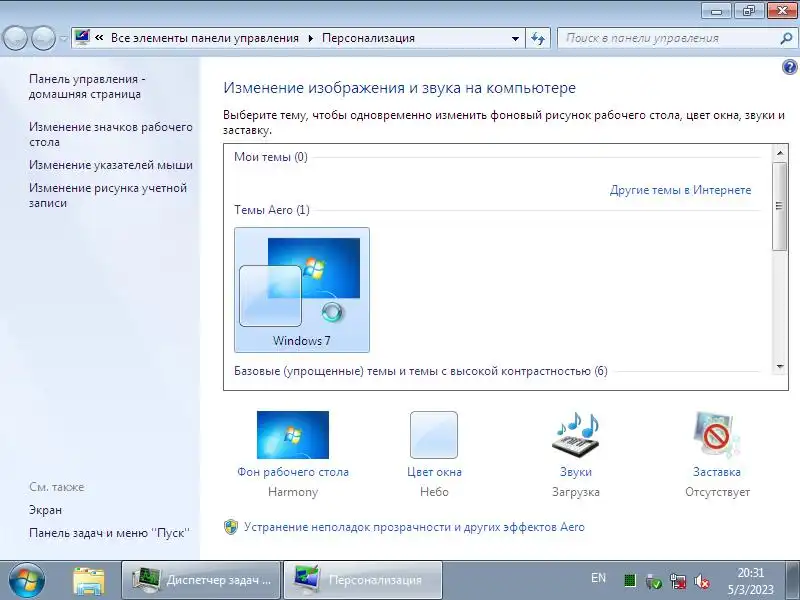Open 'Другие темы в Интернете' link
This screenshot has height=600, width=800.
[x=680, y=190]
